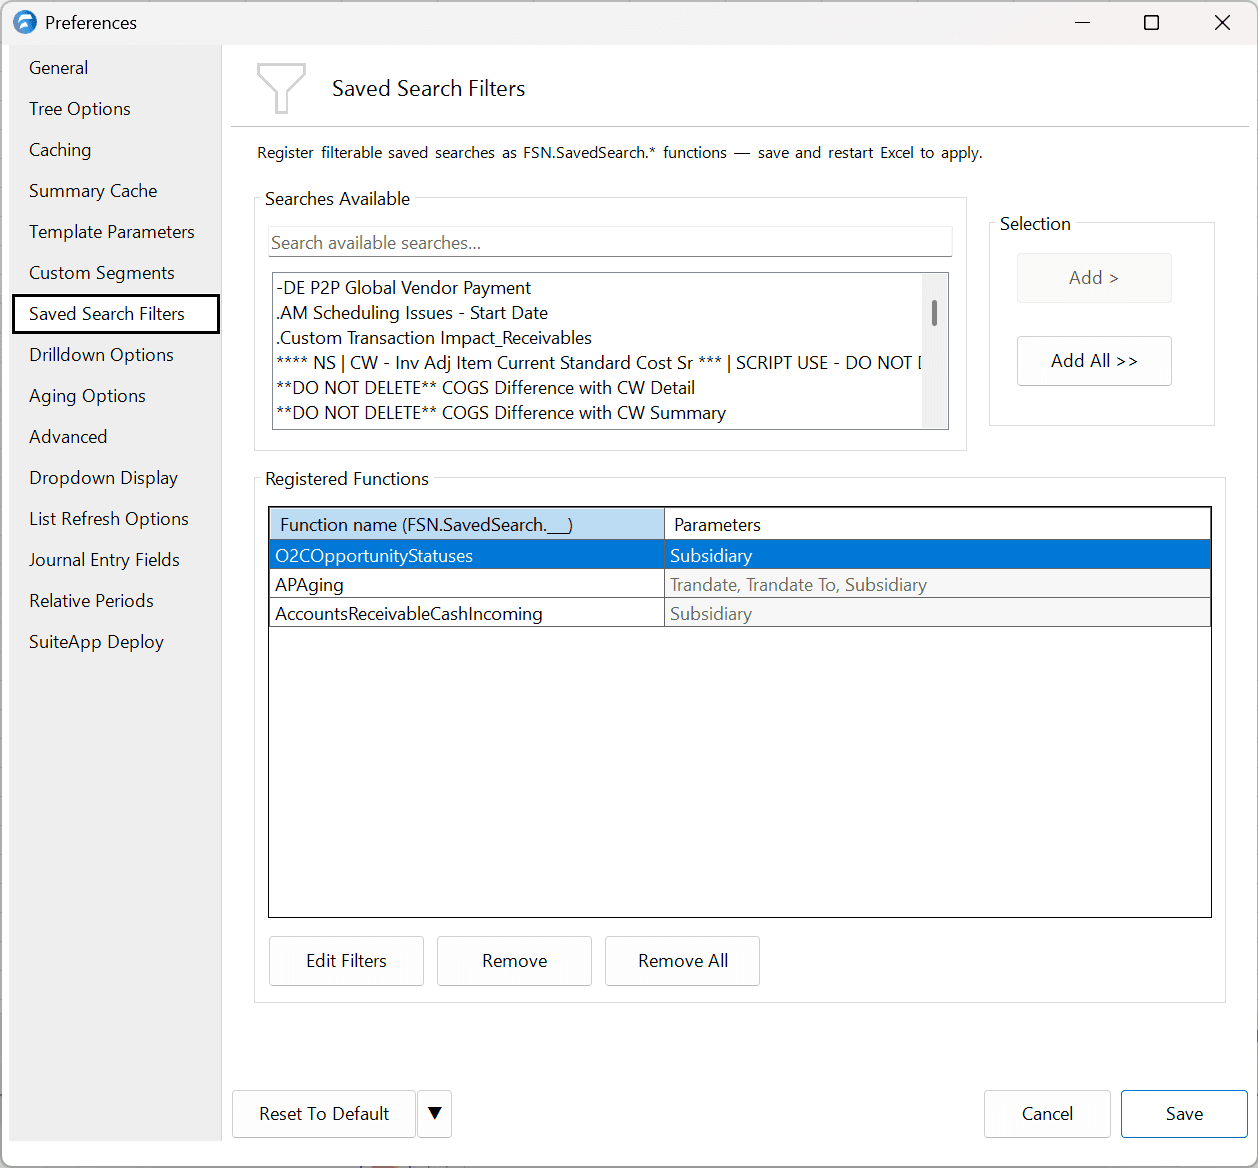Click Reset To Default button
1258x1168 pixels.
coord(324,1114)
